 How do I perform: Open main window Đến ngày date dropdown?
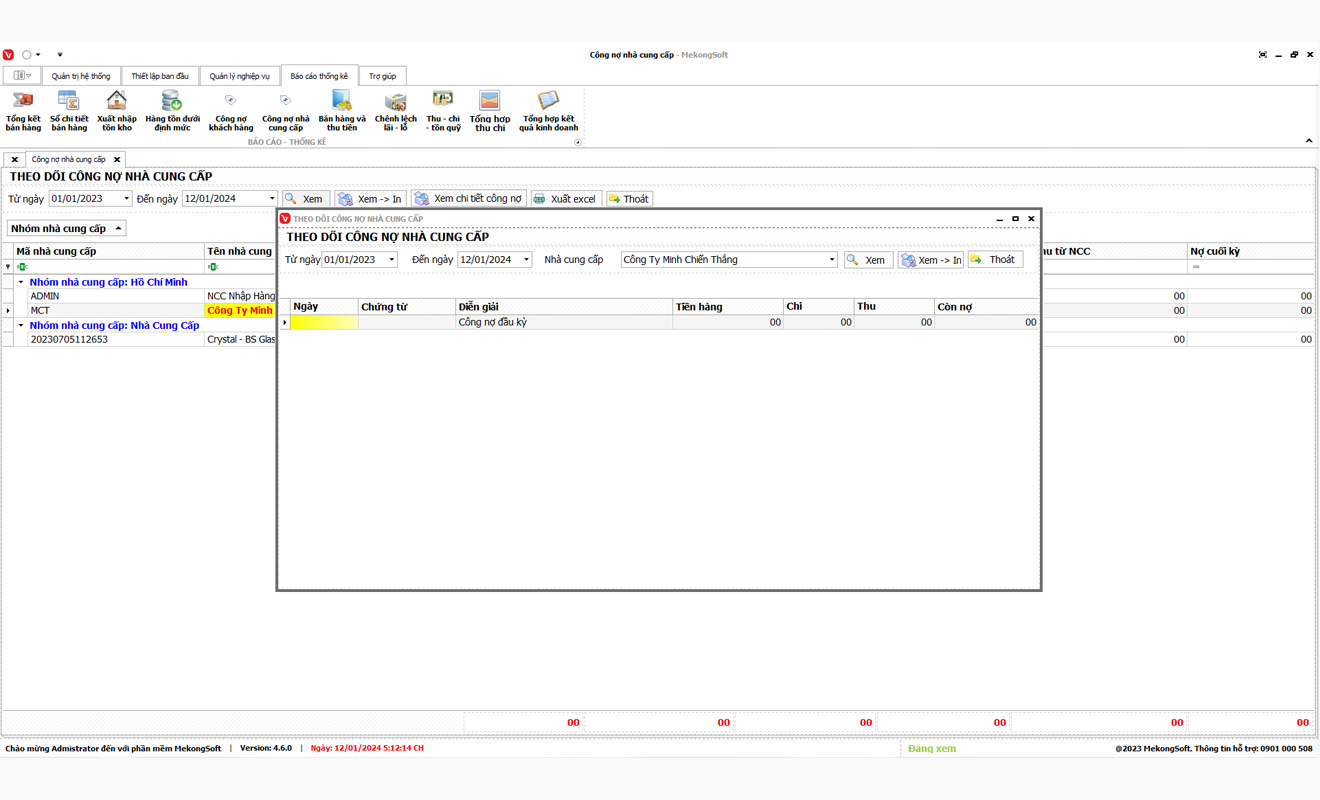(271, 199)
